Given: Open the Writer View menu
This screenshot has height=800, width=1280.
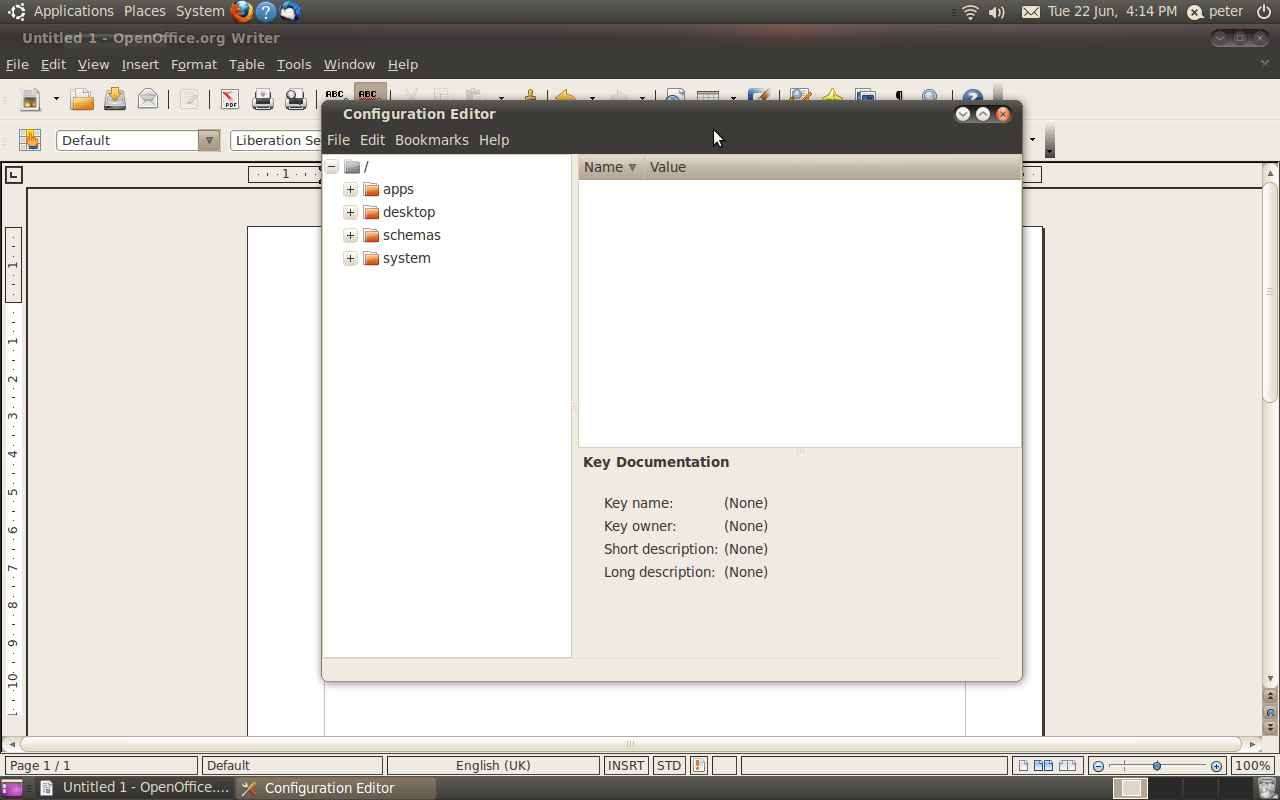Looking at the screenshot, I should 93,64.
